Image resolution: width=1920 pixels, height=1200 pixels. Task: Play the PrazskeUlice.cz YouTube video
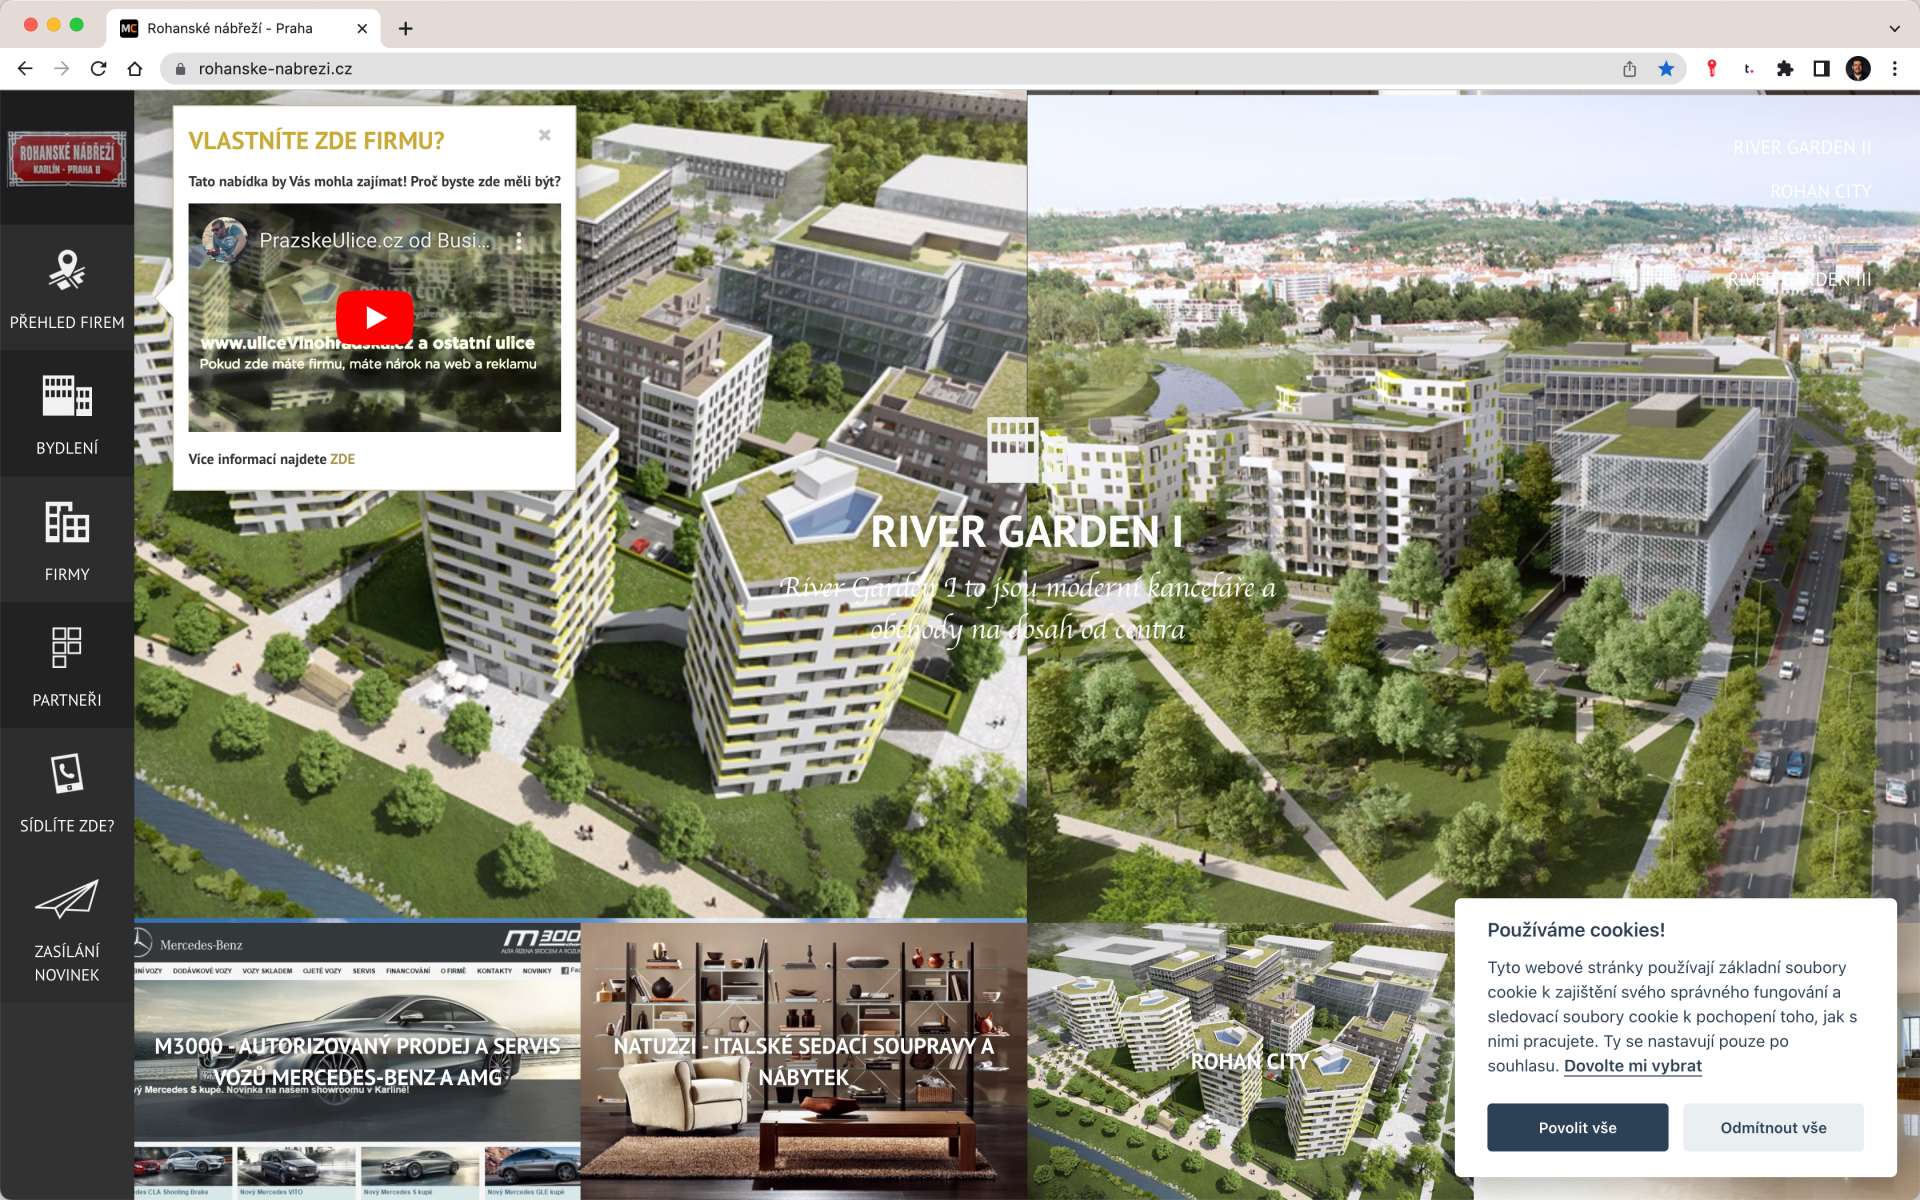coord(375,318)
